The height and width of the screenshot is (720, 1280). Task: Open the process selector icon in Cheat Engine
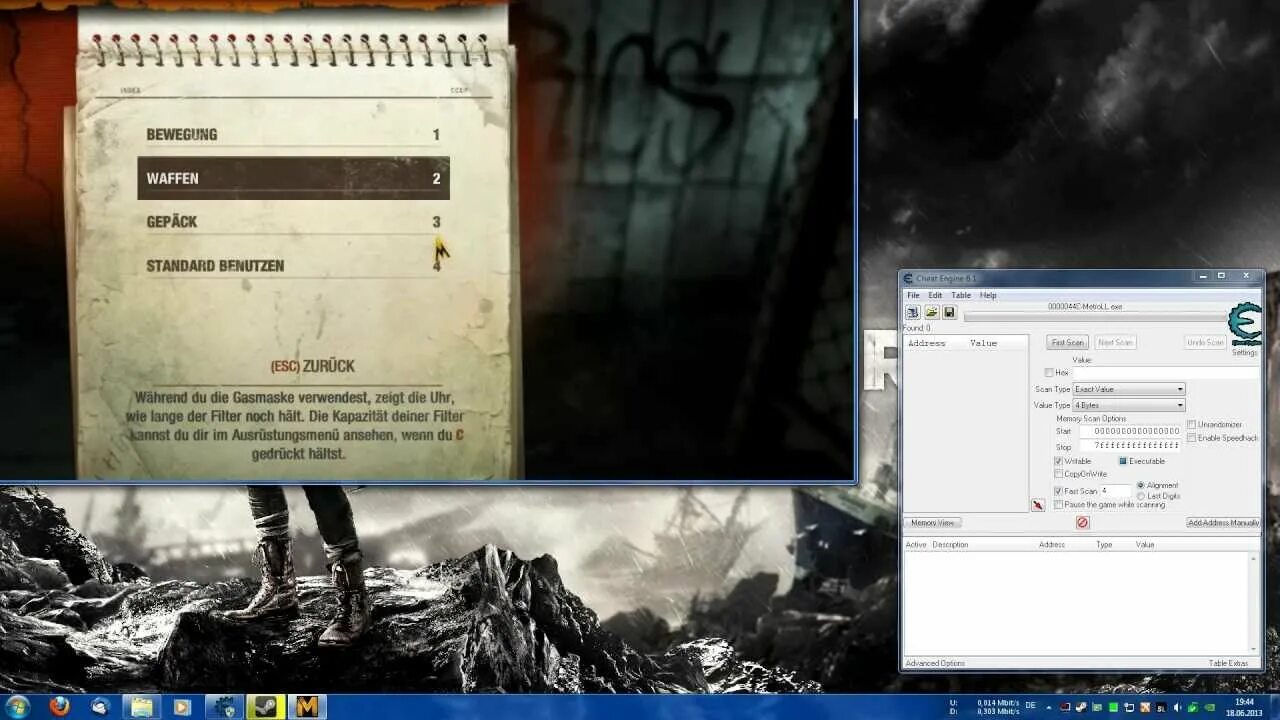click(x=913, y=312)
